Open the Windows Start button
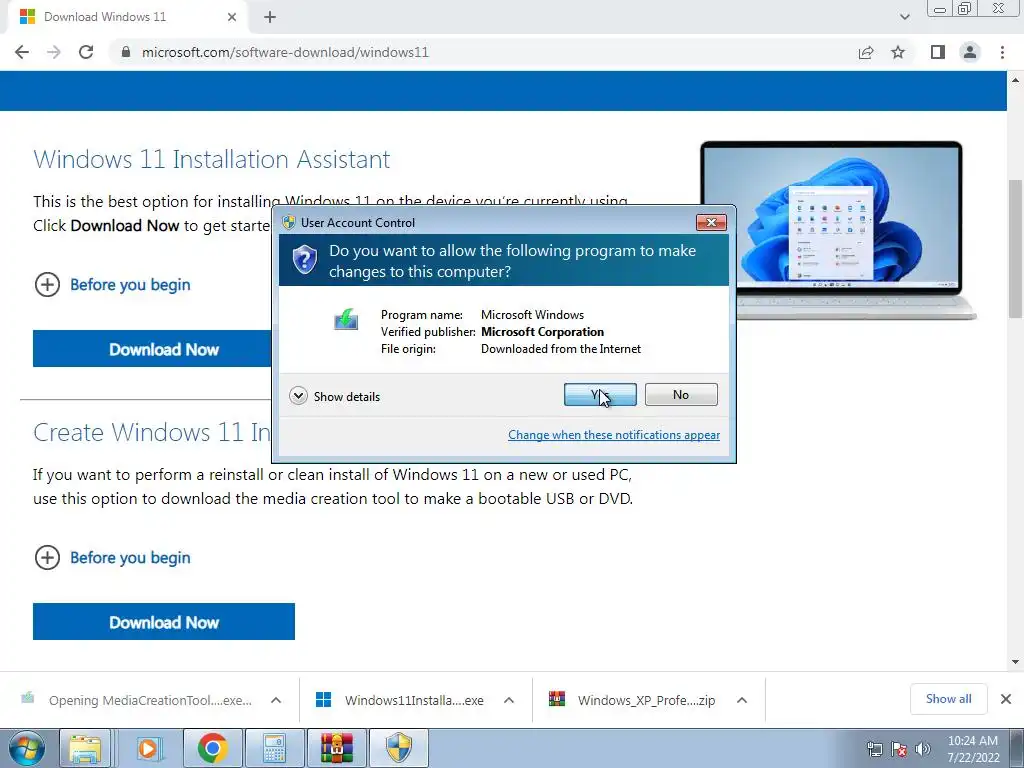The image size is (1024, 768). tap(26, 748)
